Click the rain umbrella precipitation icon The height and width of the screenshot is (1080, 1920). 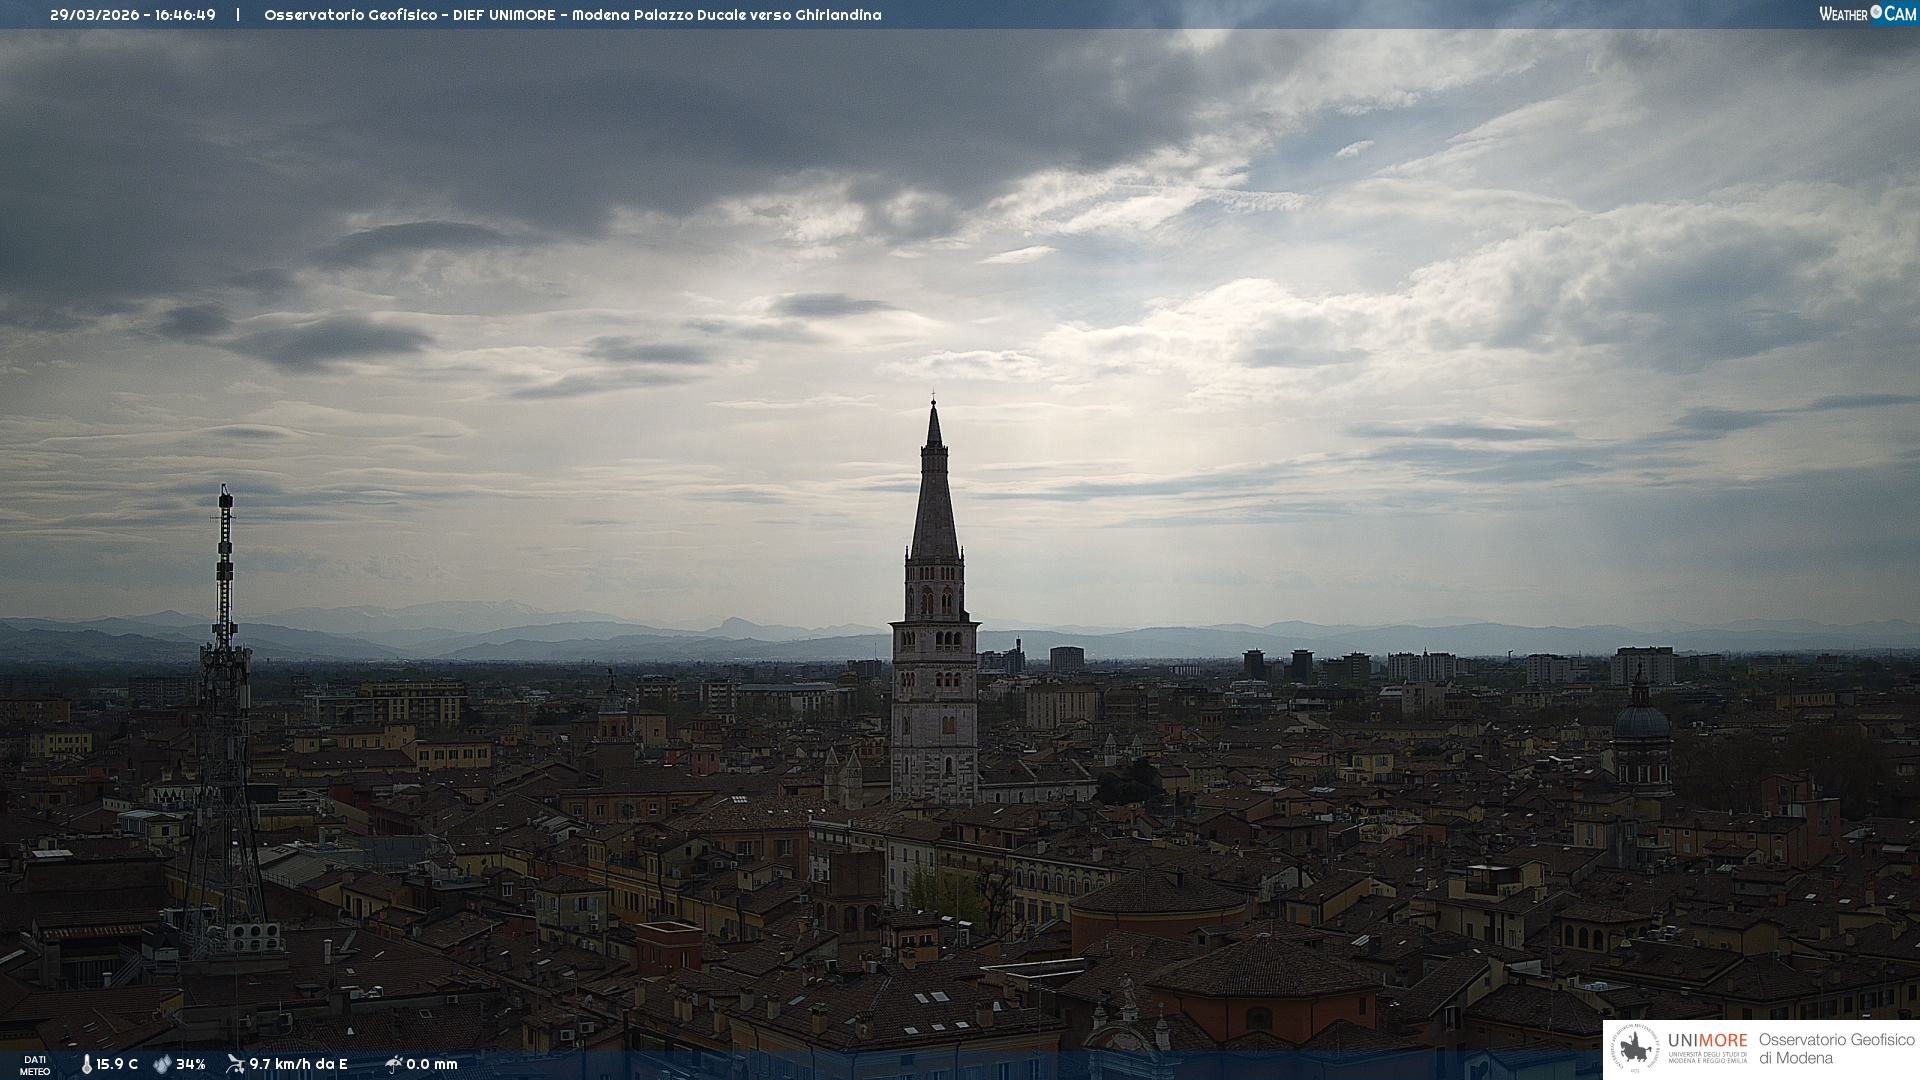[393, 1064]
